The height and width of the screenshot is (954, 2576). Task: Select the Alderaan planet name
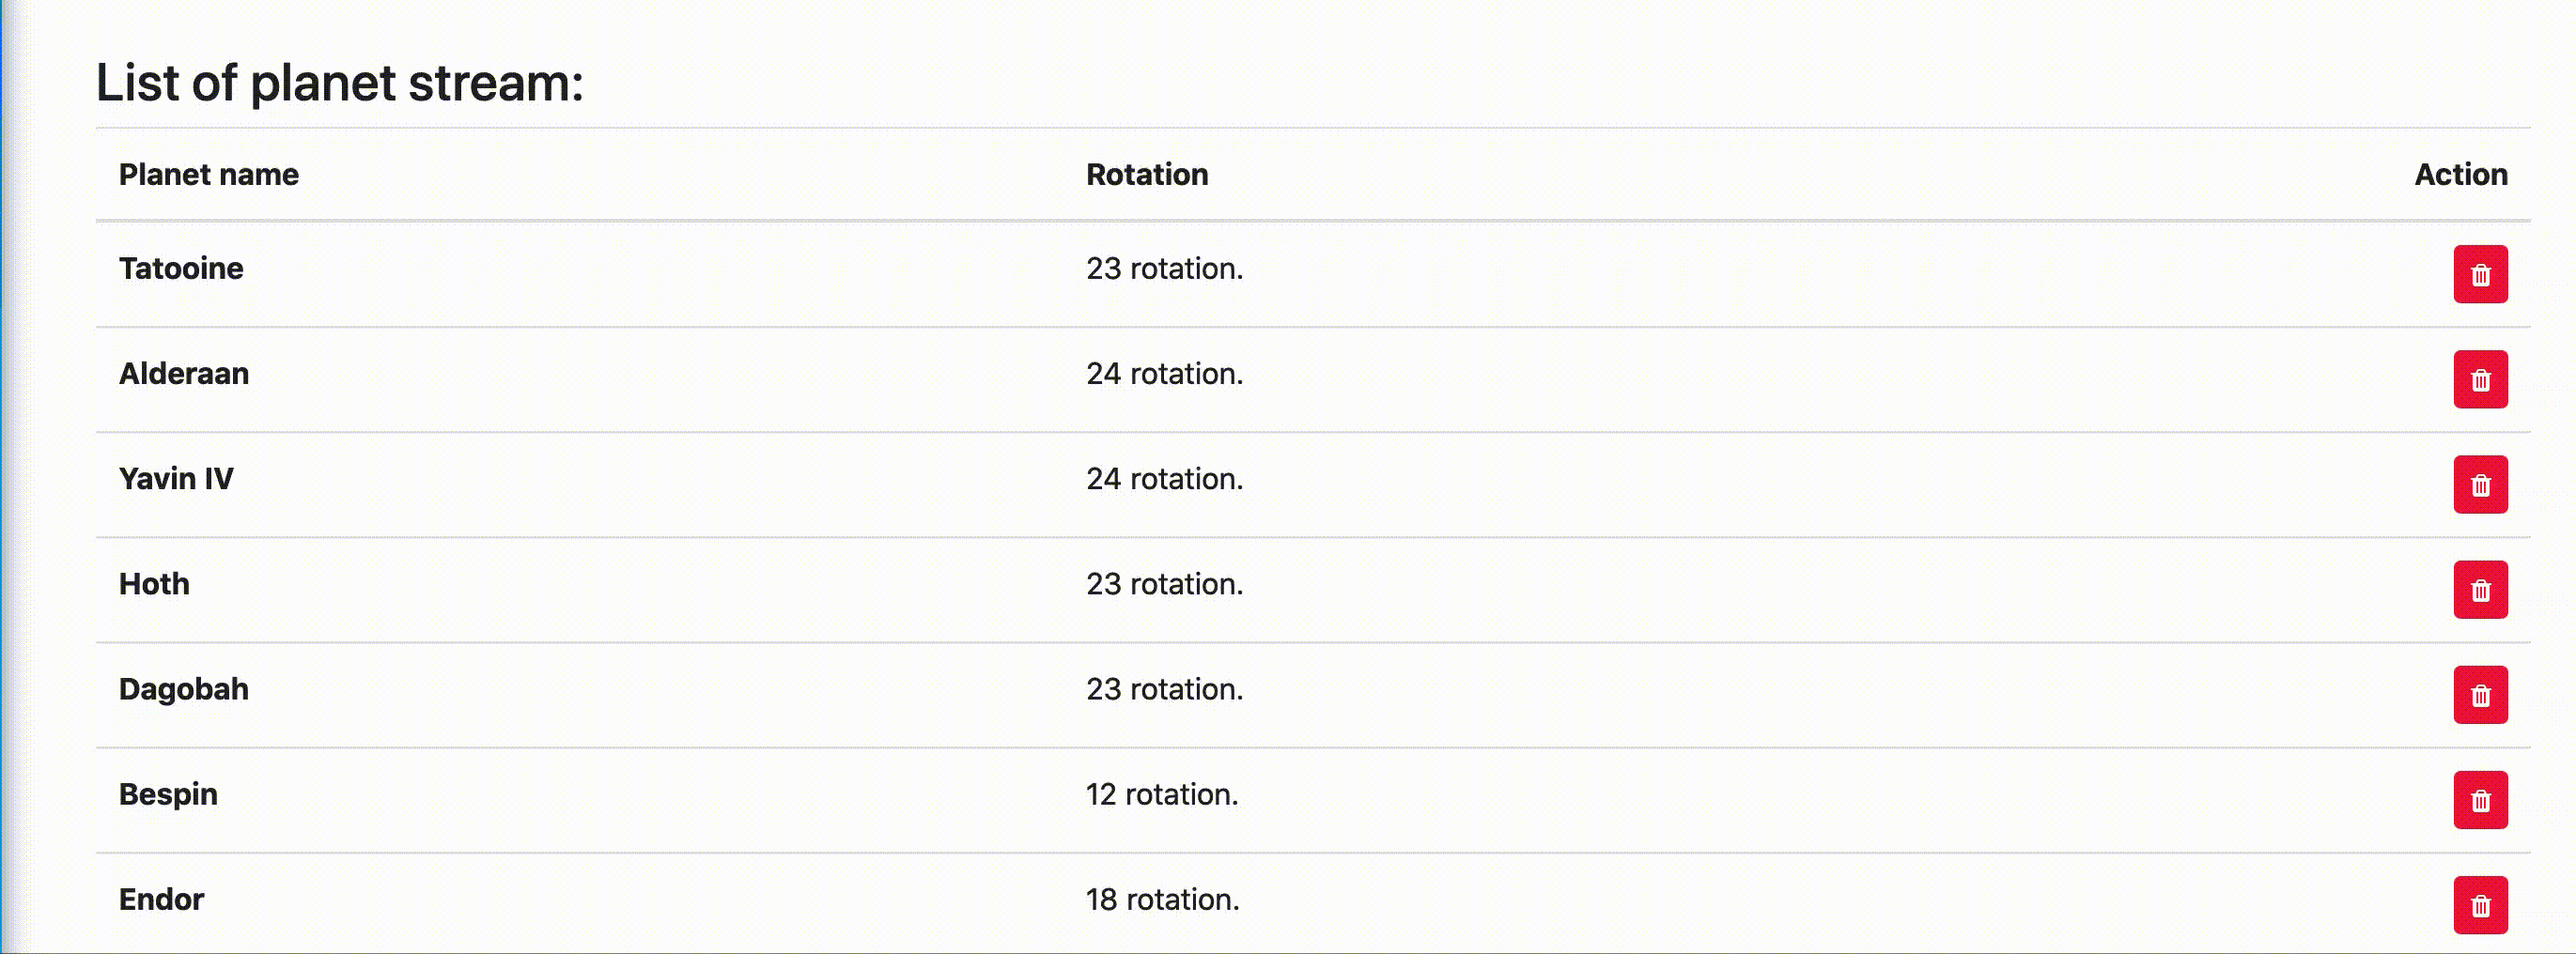tap(184, 373)
